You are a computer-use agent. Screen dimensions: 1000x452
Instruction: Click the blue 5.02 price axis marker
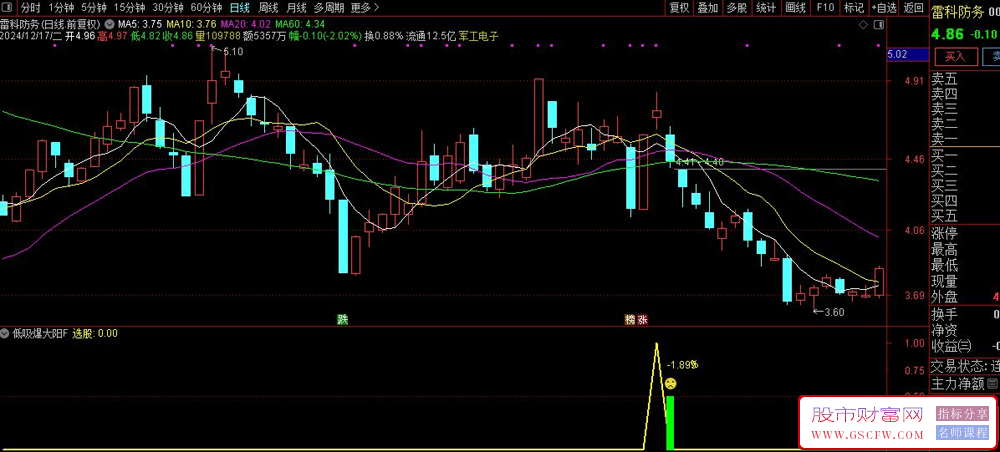(897, 54)
